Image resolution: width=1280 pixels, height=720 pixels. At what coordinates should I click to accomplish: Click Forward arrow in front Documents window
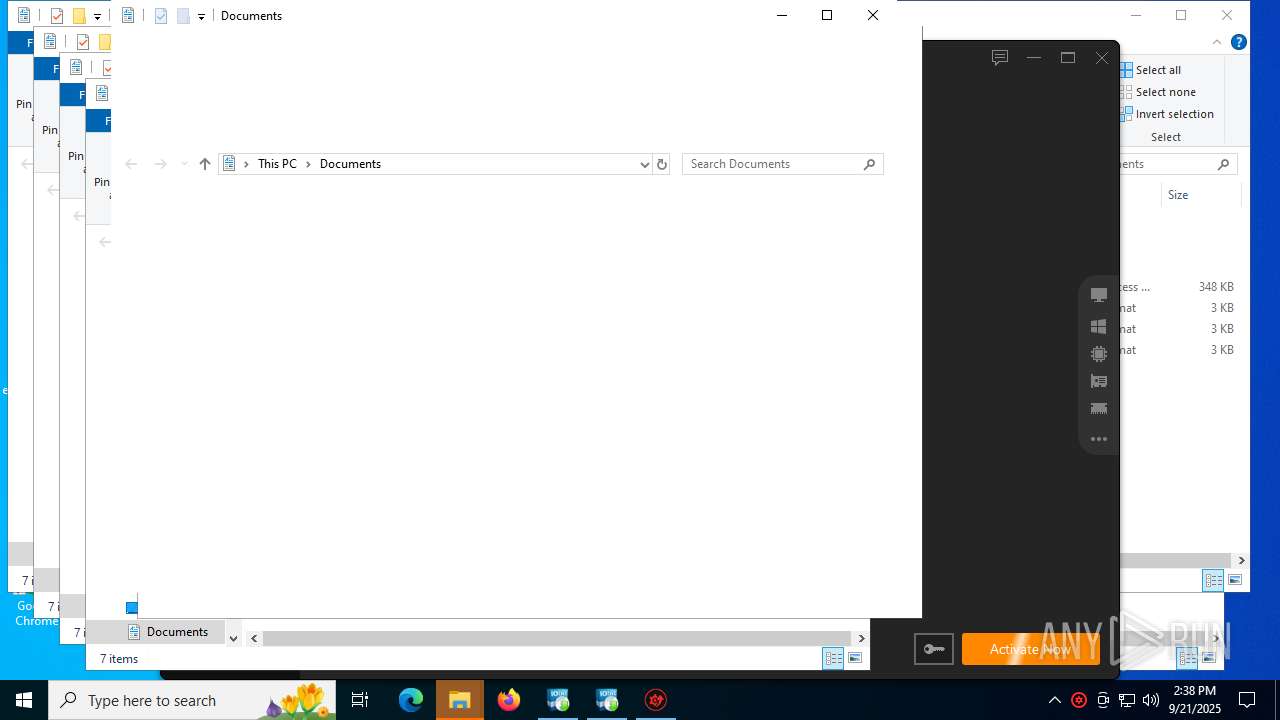point(160,164)
